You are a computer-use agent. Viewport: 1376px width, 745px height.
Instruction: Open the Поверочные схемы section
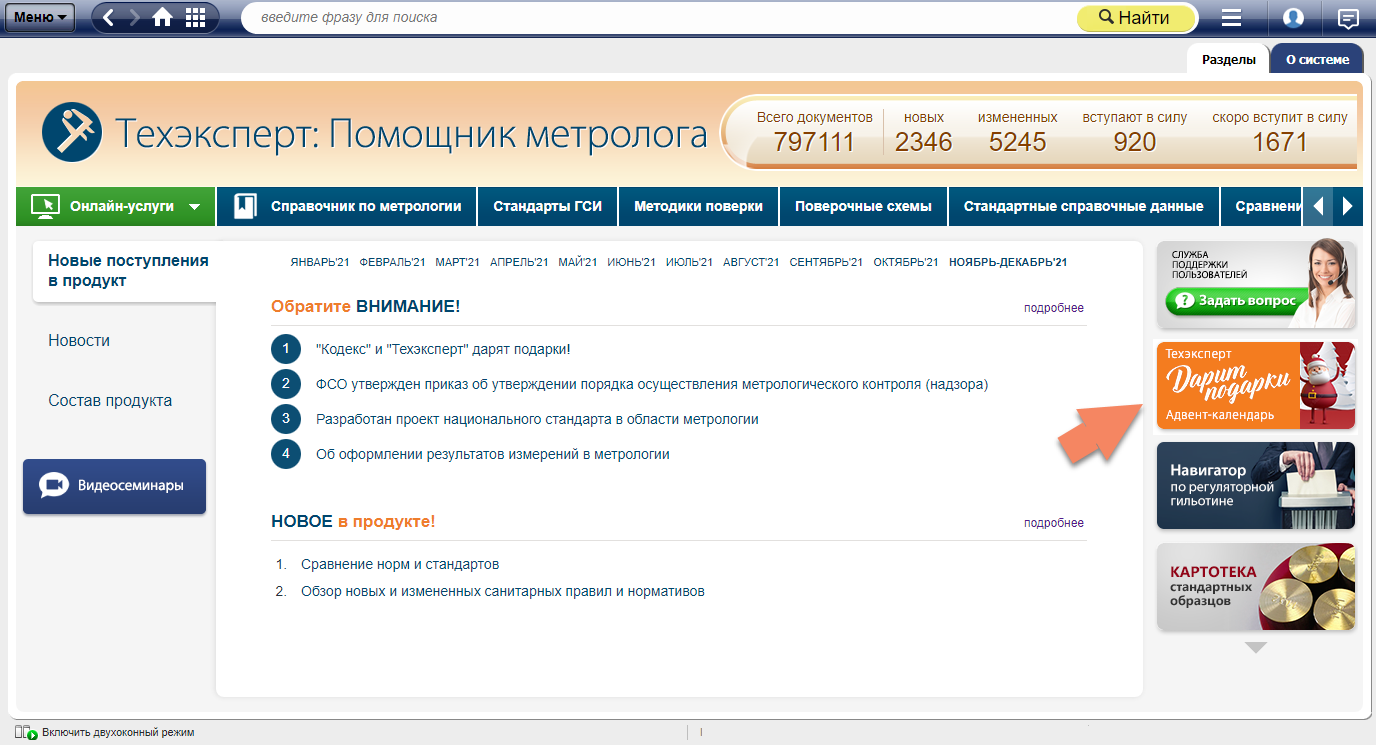click(x=863, y=207)
